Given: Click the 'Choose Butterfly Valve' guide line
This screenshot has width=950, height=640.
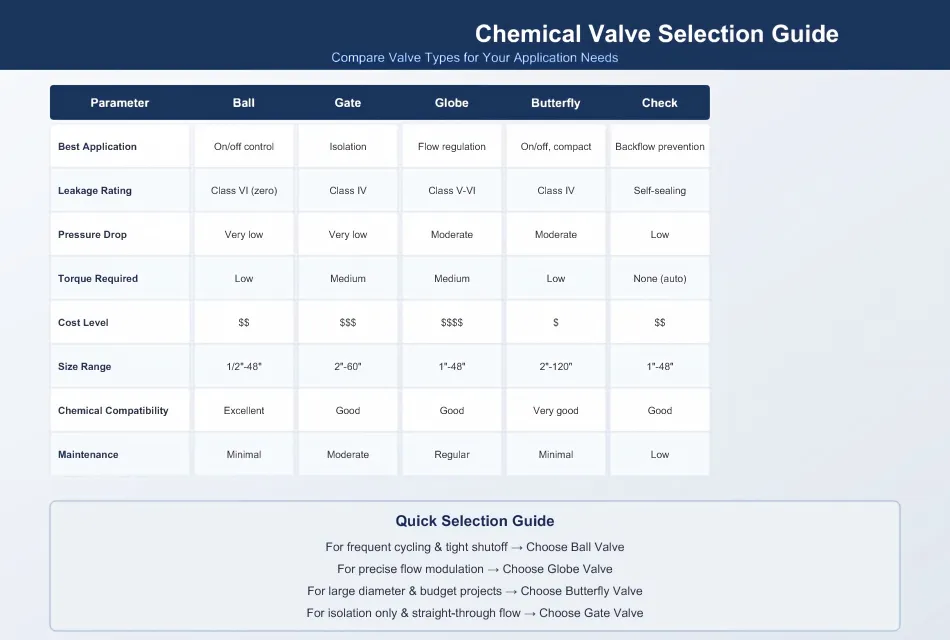Looking at the screenshot, I should tap(475, 591).
